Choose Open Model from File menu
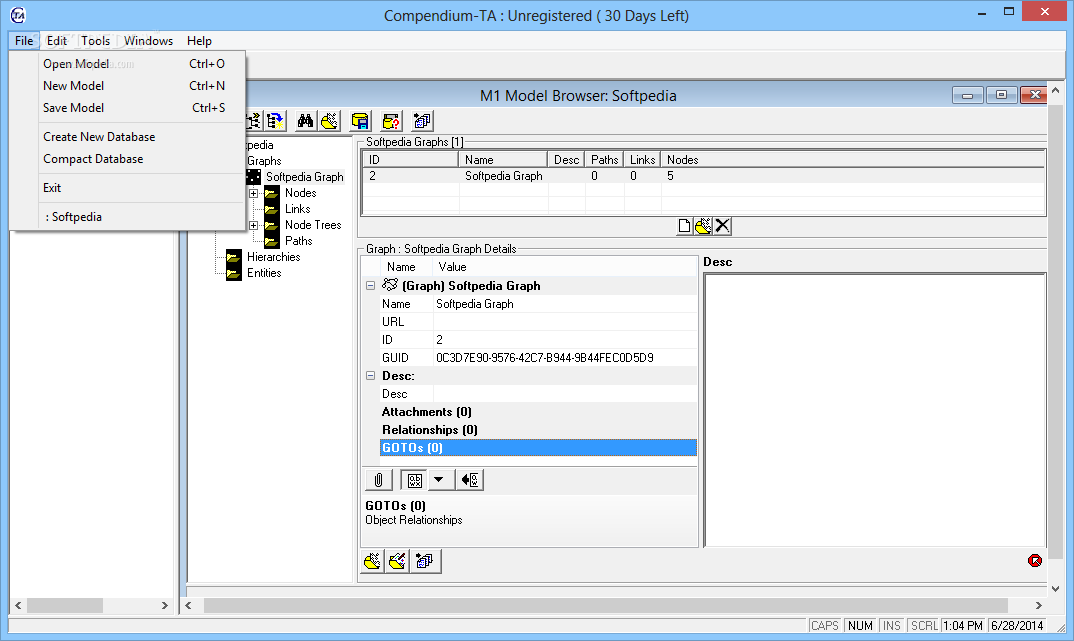The image size is (1074, 641). (128, 64)
